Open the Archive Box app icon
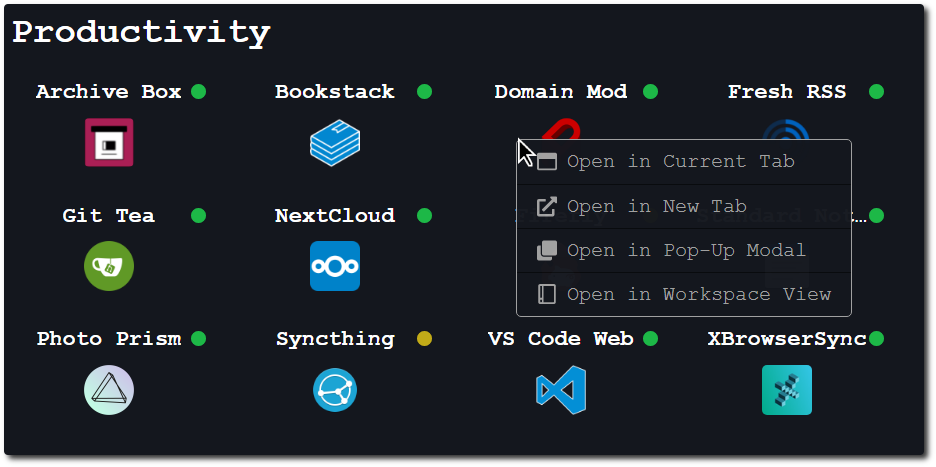Screen dimensions: 936x467 109,142
